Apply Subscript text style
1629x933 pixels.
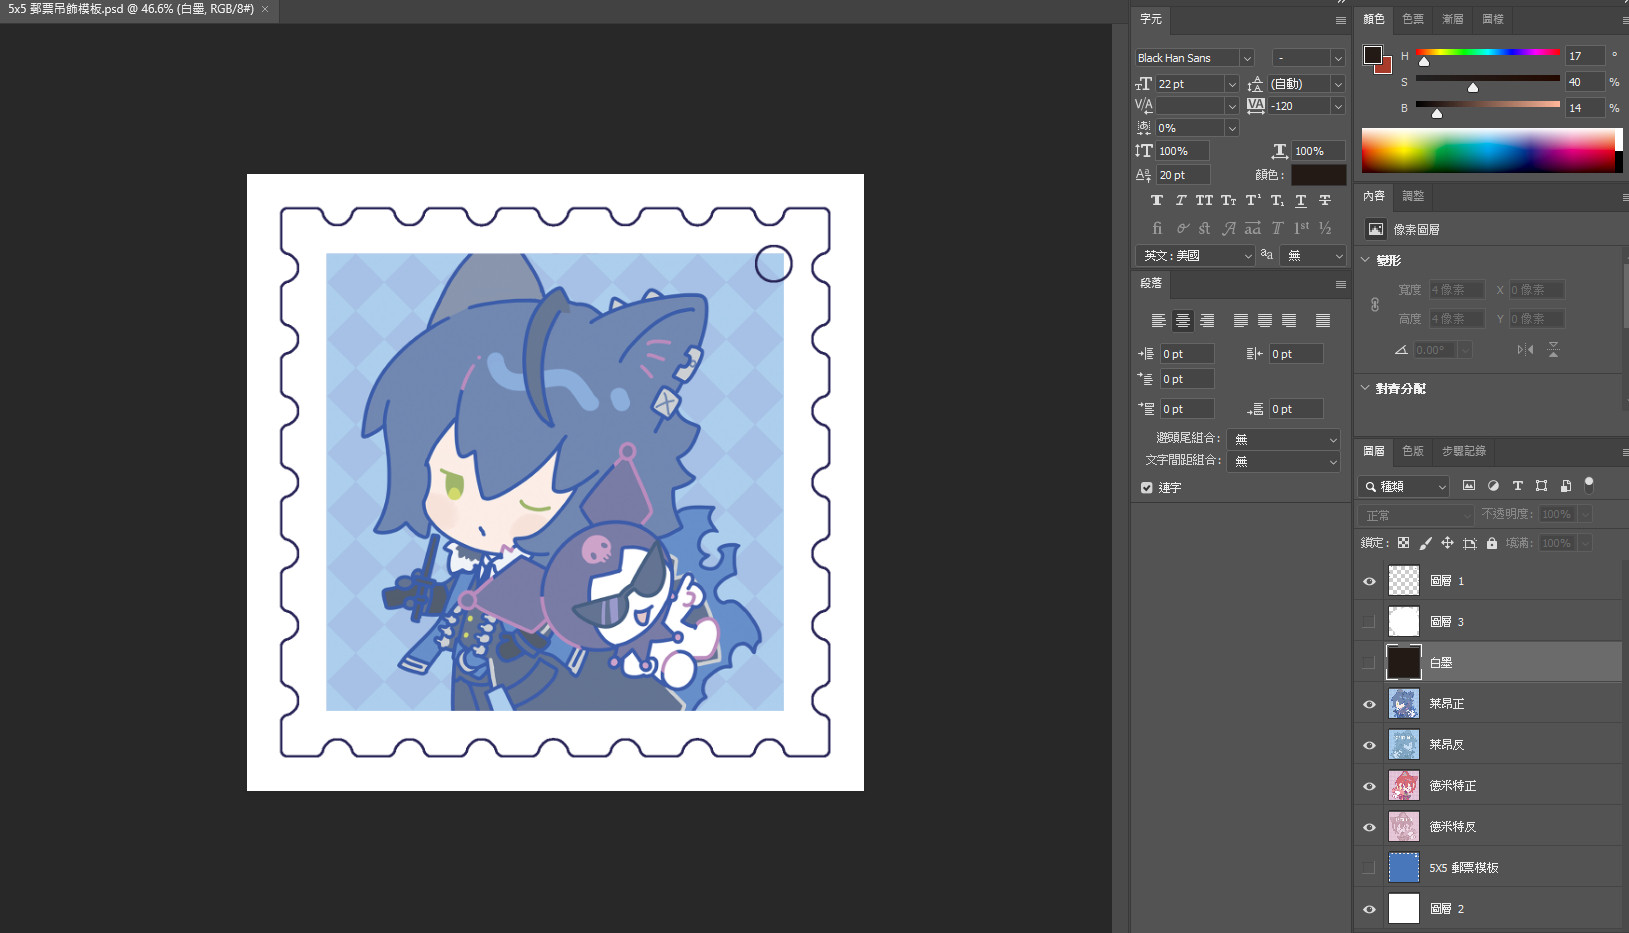[1277, 201]
